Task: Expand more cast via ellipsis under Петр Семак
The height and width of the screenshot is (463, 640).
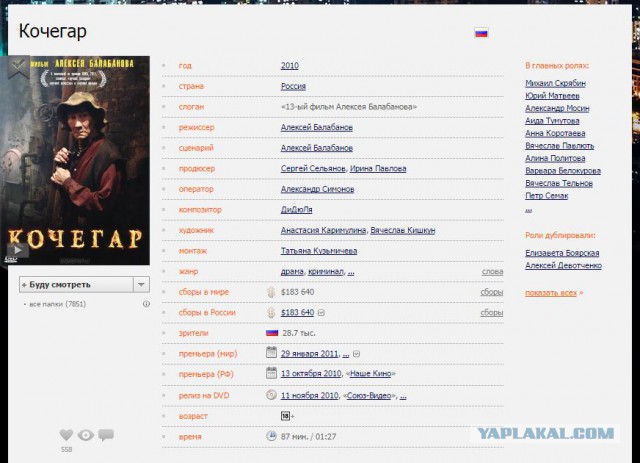Action: 529,209
